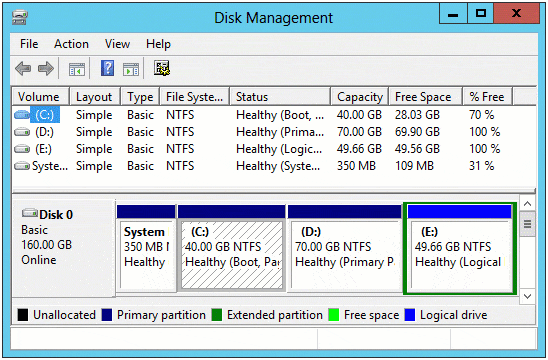Image resolution: width=548 pixels, height=360 pixels.
Task: Click the dark blue Primary partition swatch
Action: click(107, 315)
